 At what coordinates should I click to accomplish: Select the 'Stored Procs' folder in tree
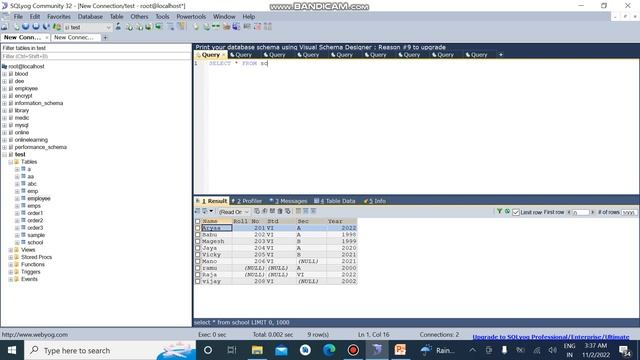click(36, 257)
